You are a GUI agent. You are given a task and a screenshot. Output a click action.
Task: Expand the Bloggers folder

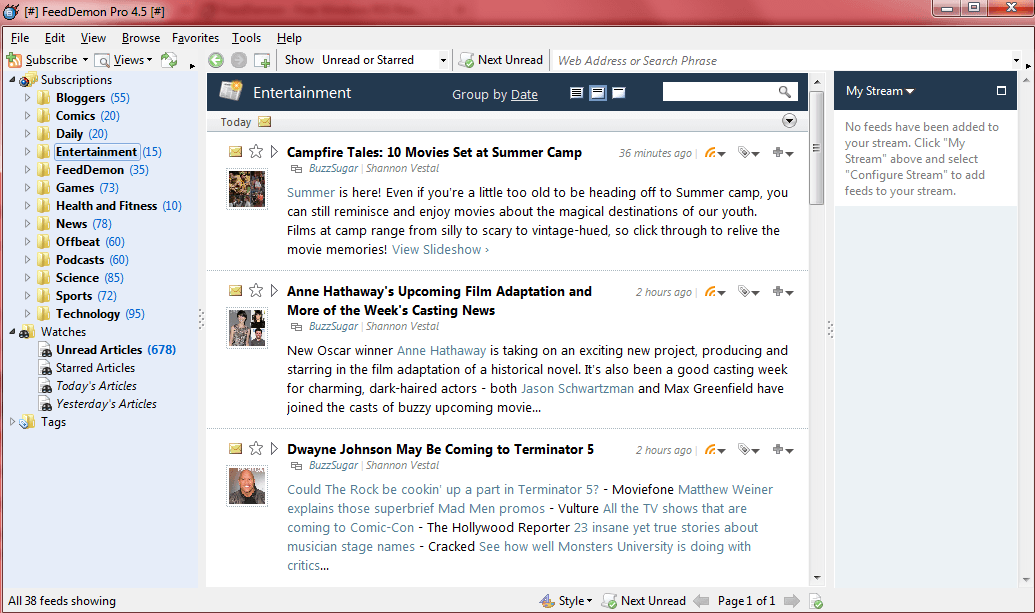point(27,97)
